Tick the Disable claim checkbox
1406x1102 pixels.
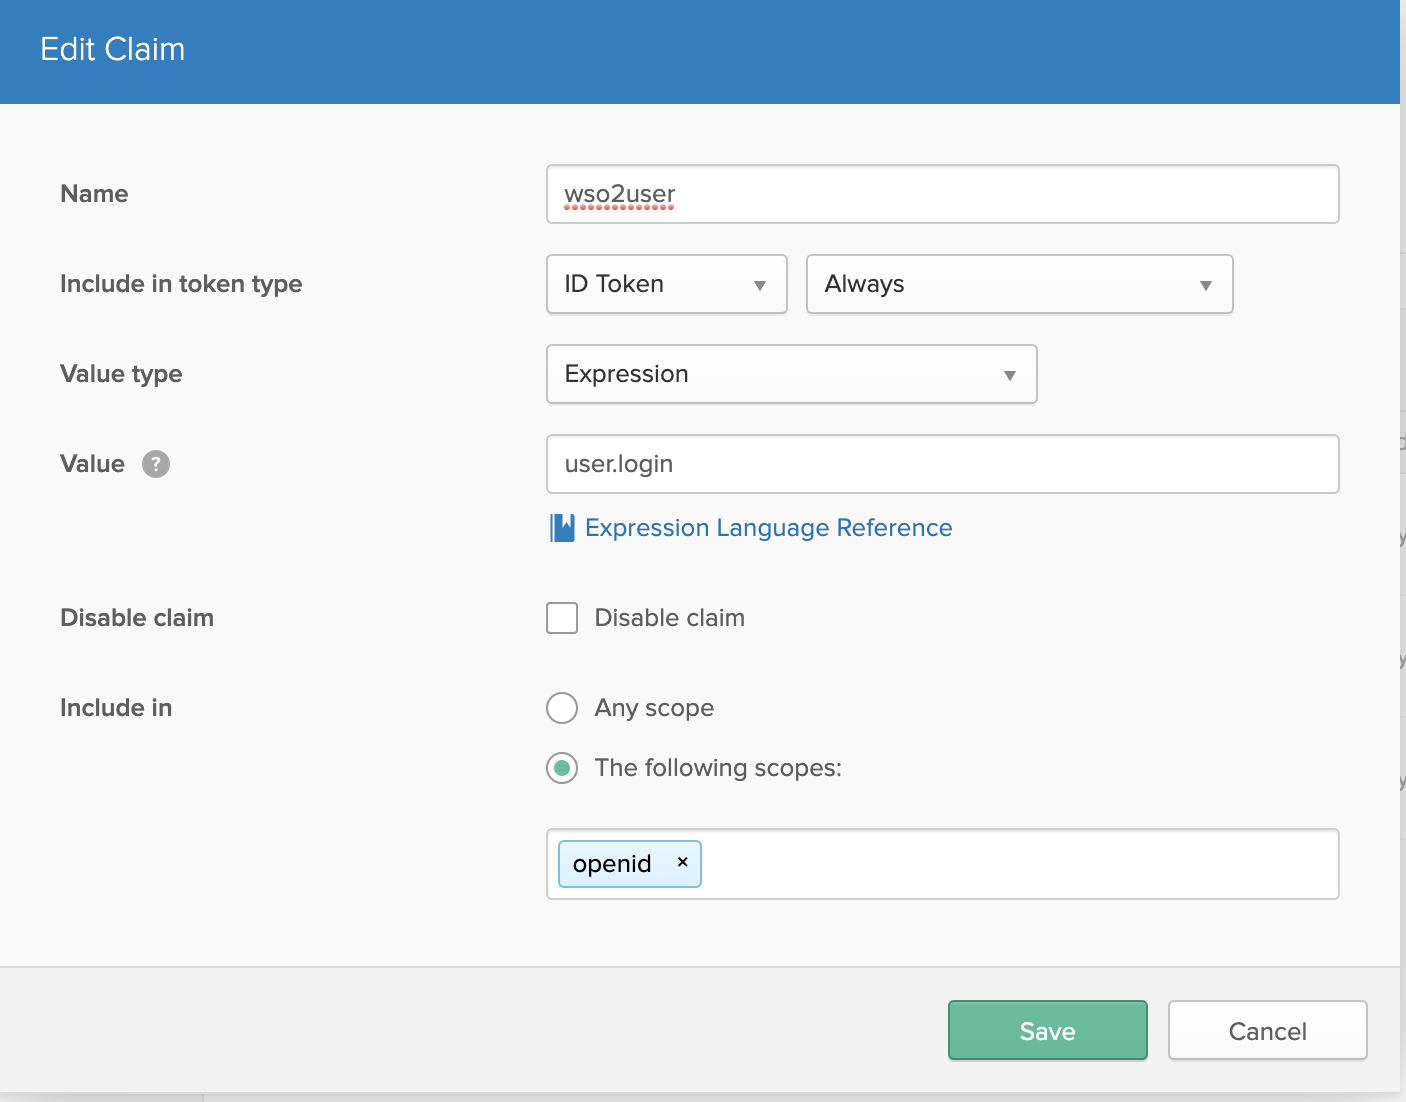click(562, 618)
